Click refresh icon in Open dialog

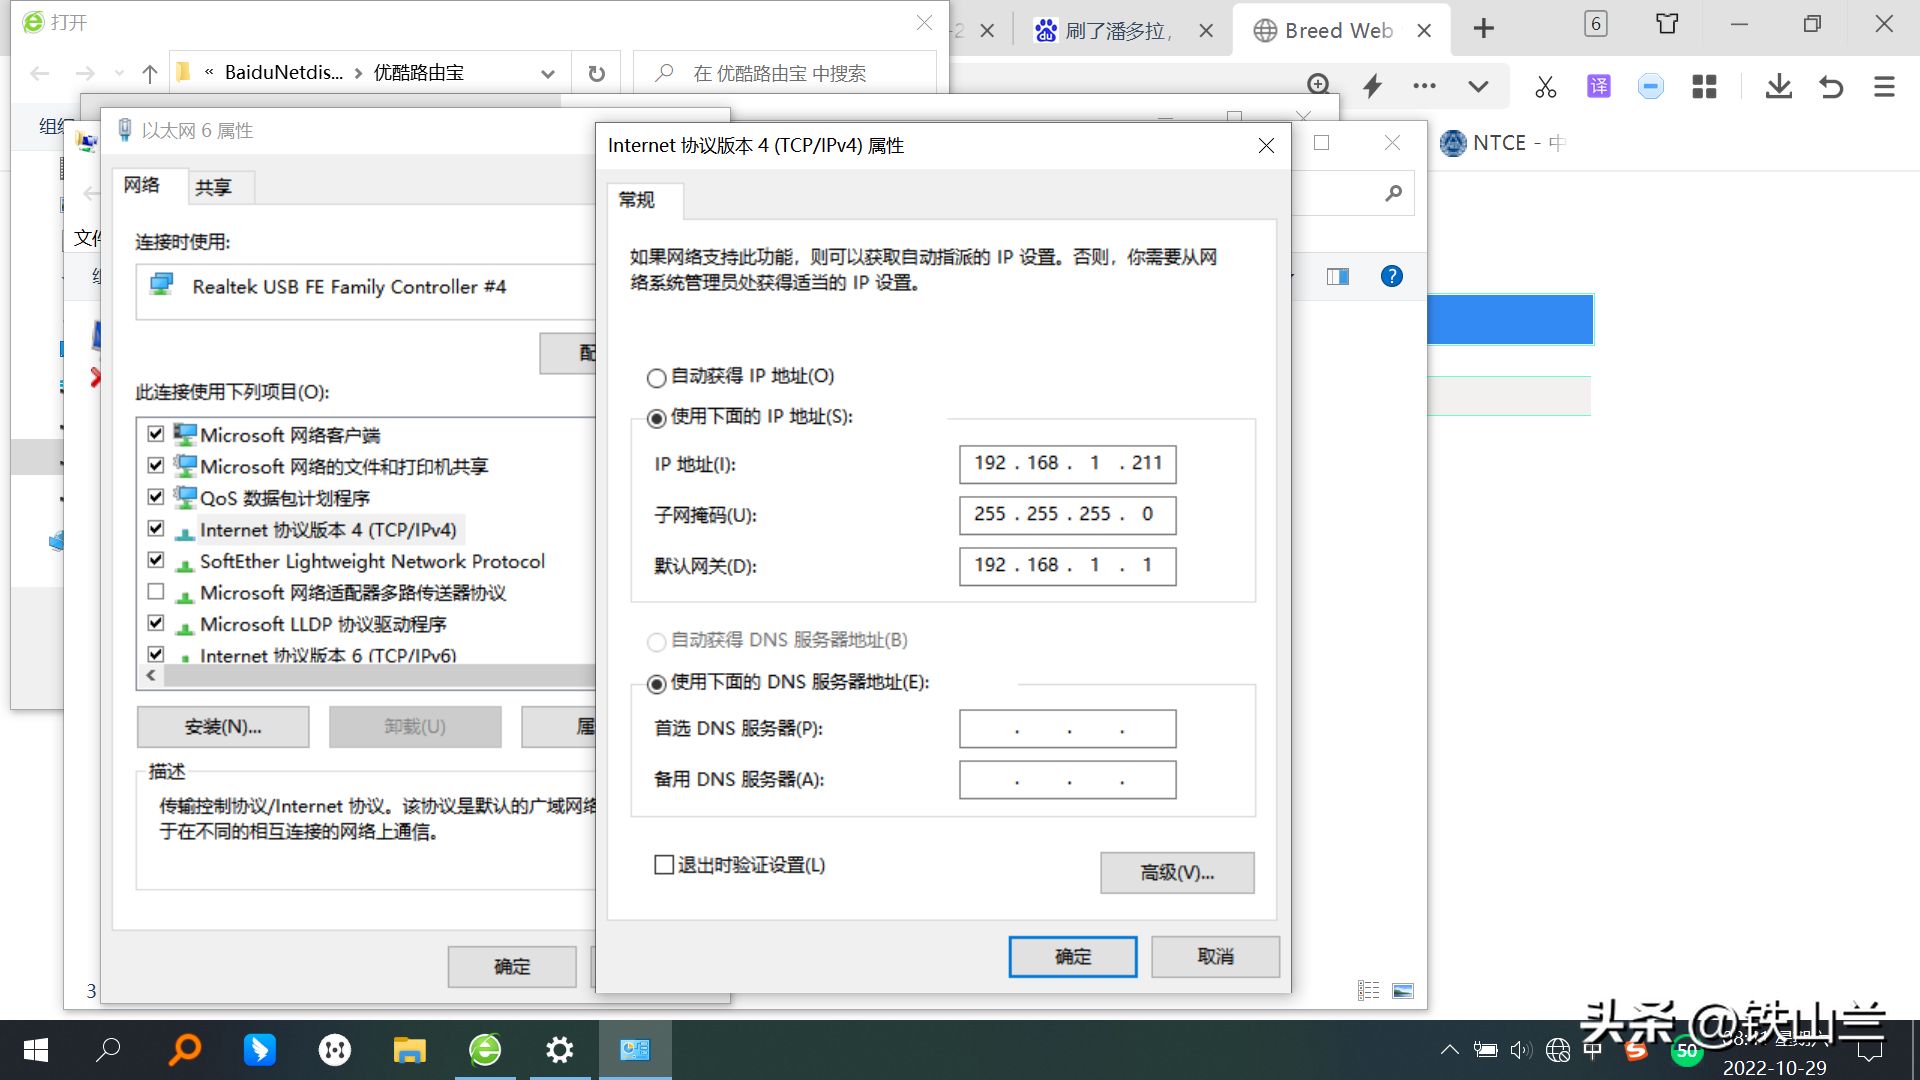(597, 73)
